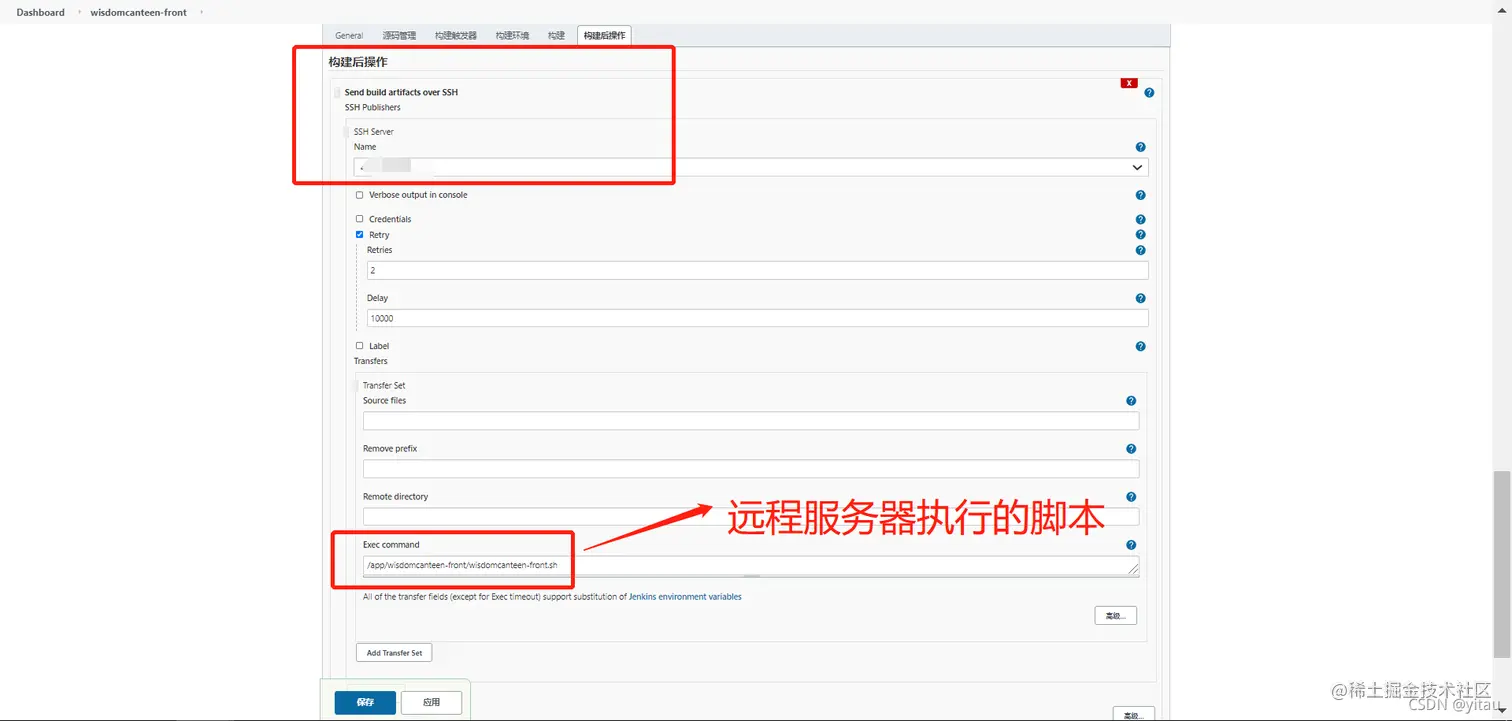Open help icon for Label option
The width and height of the screenshot is (1512, 721).
(1140, 346)
